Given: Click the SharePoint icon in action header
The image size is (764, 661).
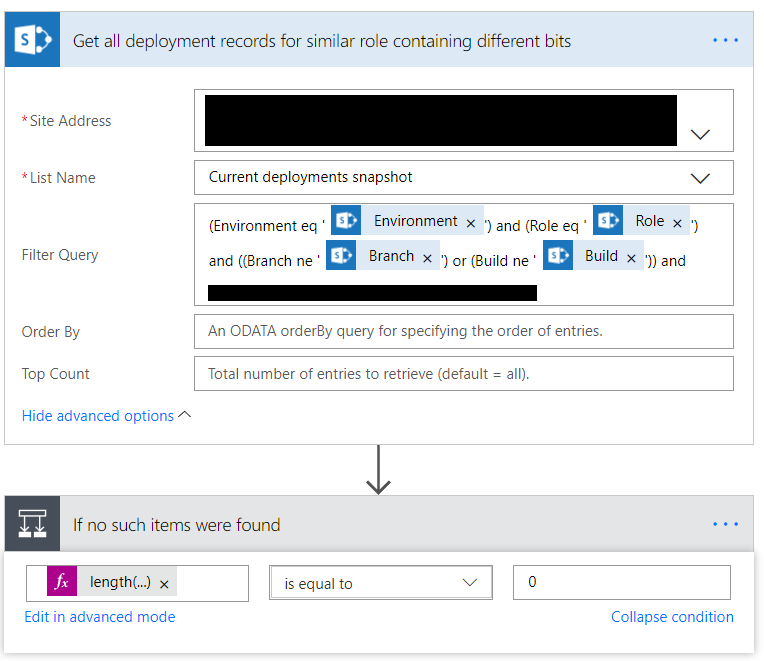Looking at the screenshot, I should [33, 41].
